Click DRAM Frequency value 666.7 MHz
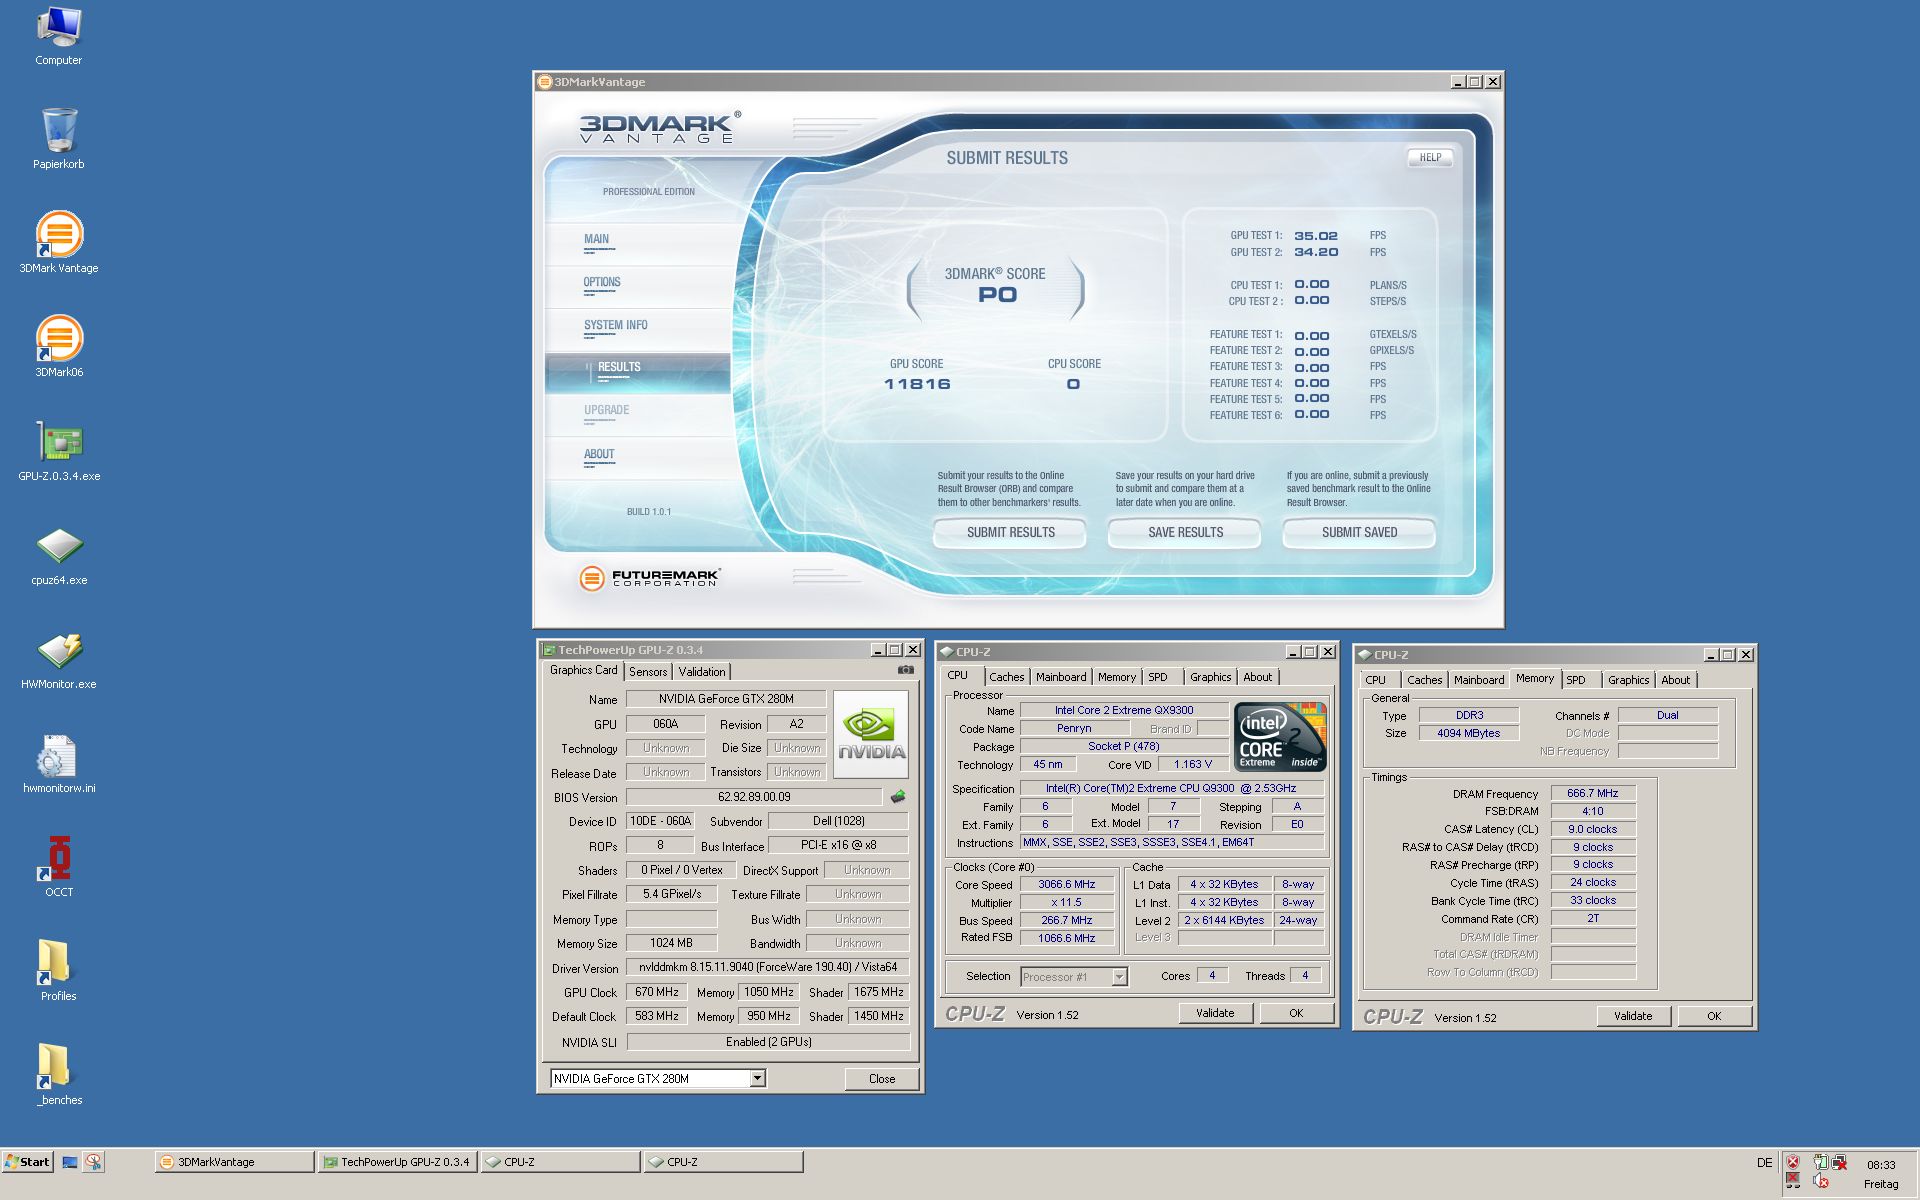This screenshot has height=1200, width=1920. coord(1593,793)
